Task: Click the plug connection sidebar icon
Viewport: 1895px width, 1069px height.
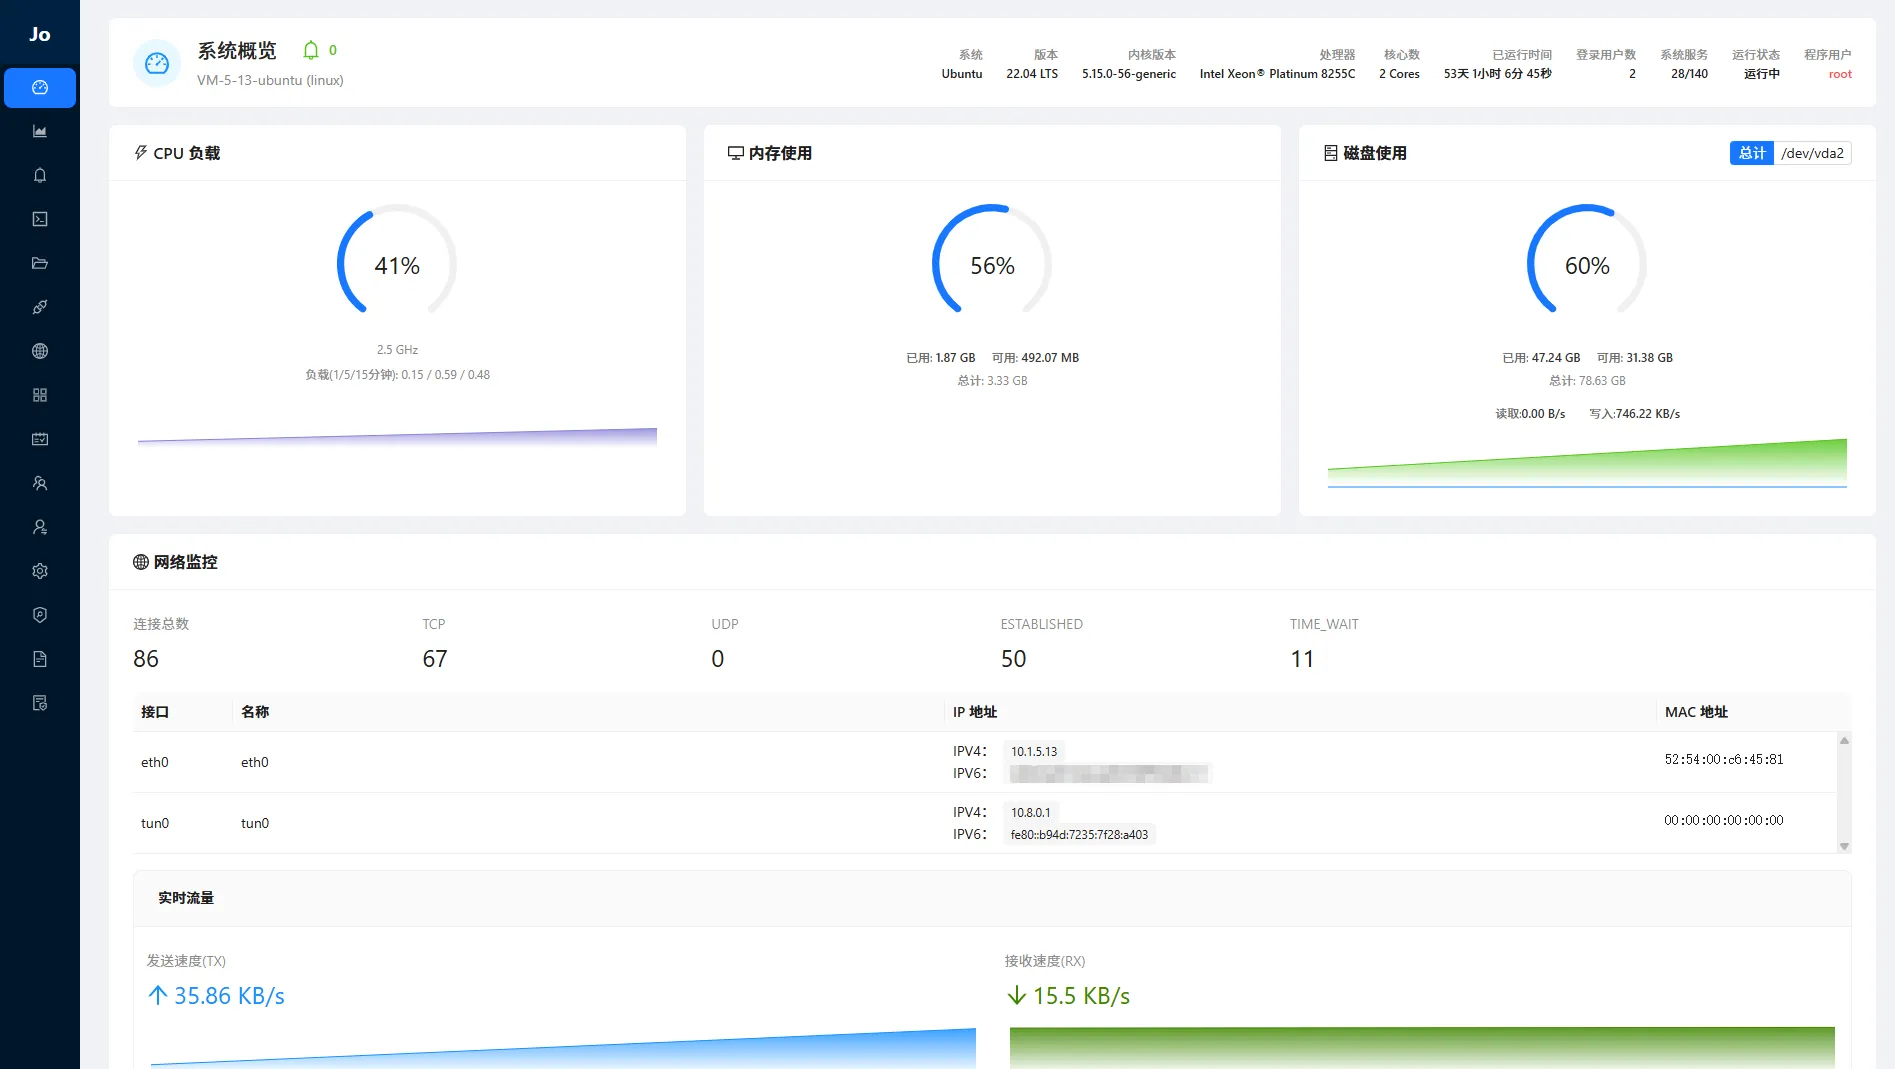Action: pyautogui.click(x=40, y=307)
